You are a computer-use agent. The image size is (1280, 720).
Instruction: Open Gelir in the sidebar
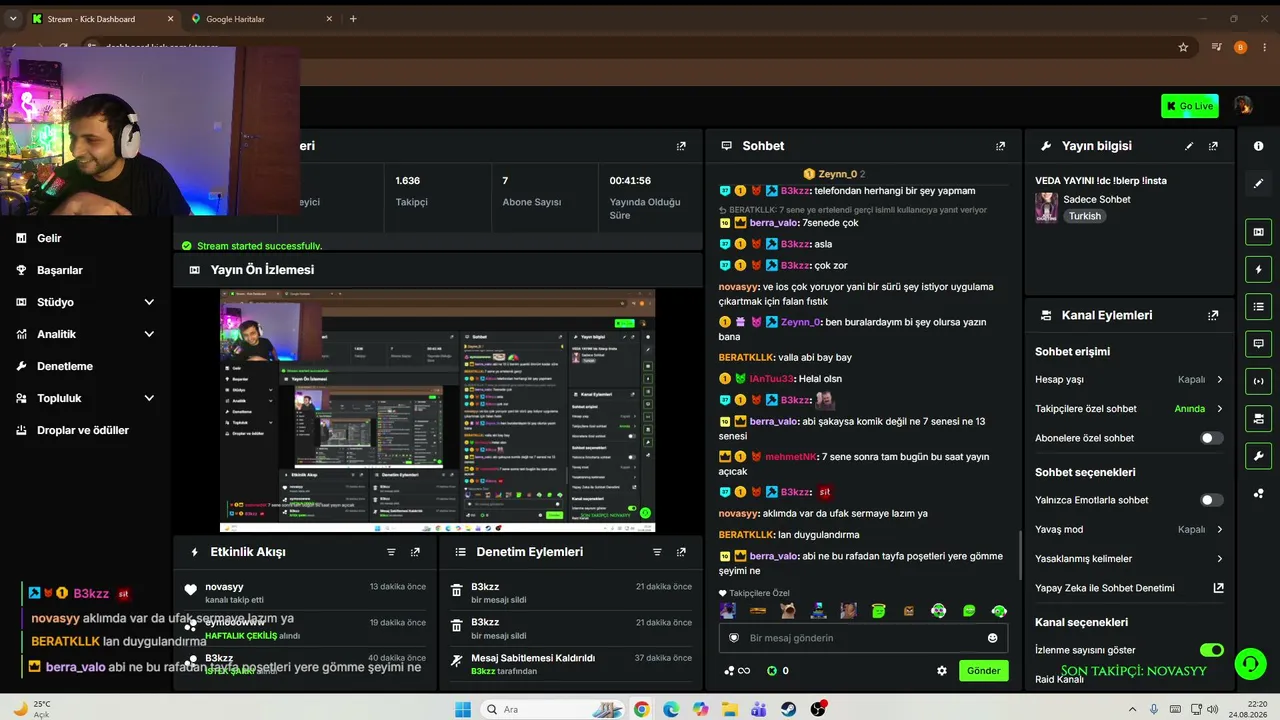[49, 238]
